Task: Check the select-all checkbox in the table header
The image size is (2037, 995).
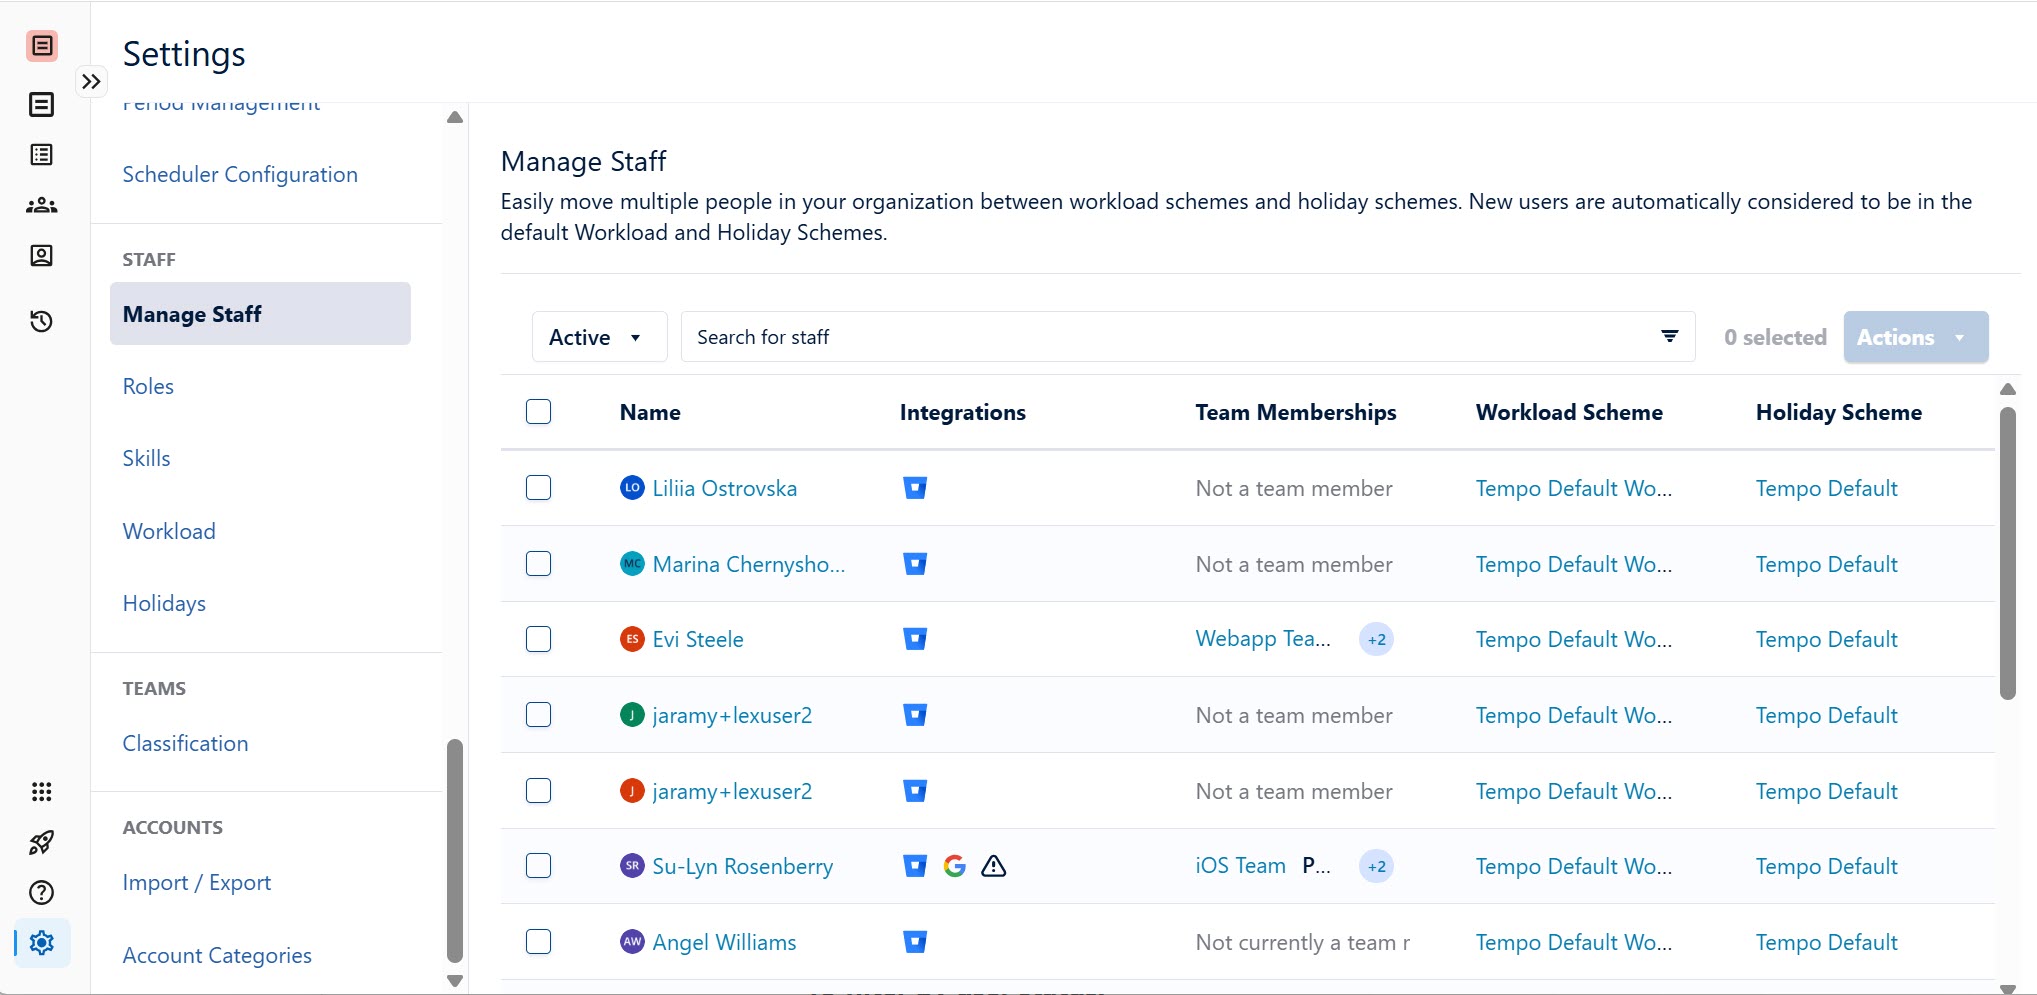Action: coord(538,411)
